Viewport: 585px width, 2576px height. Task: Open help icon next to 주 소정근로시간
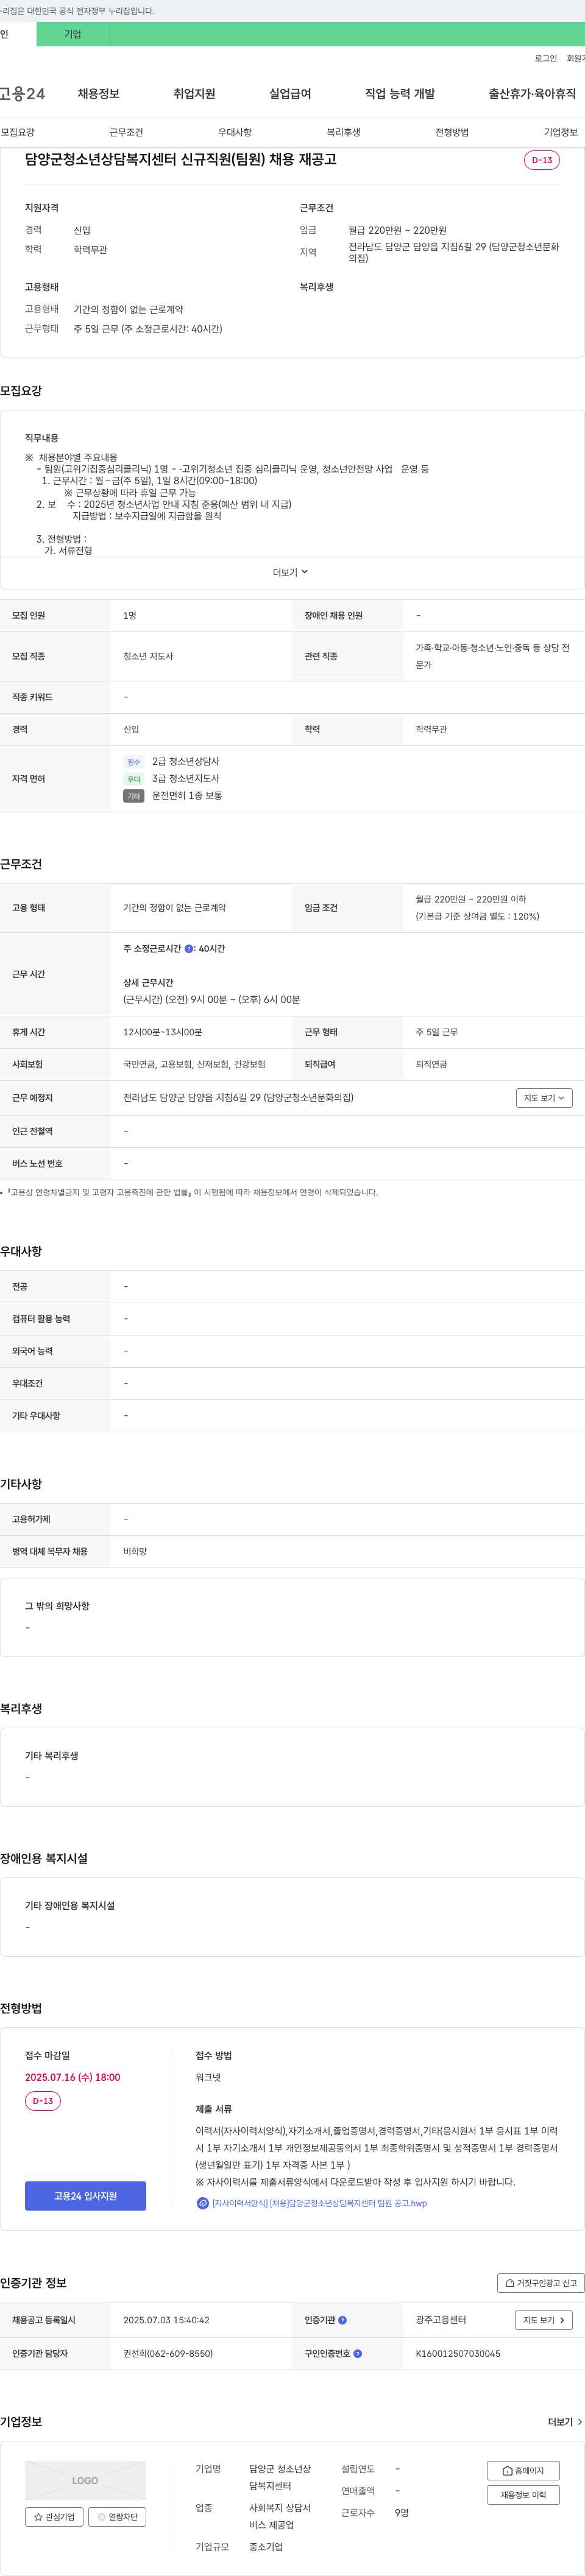189,949
